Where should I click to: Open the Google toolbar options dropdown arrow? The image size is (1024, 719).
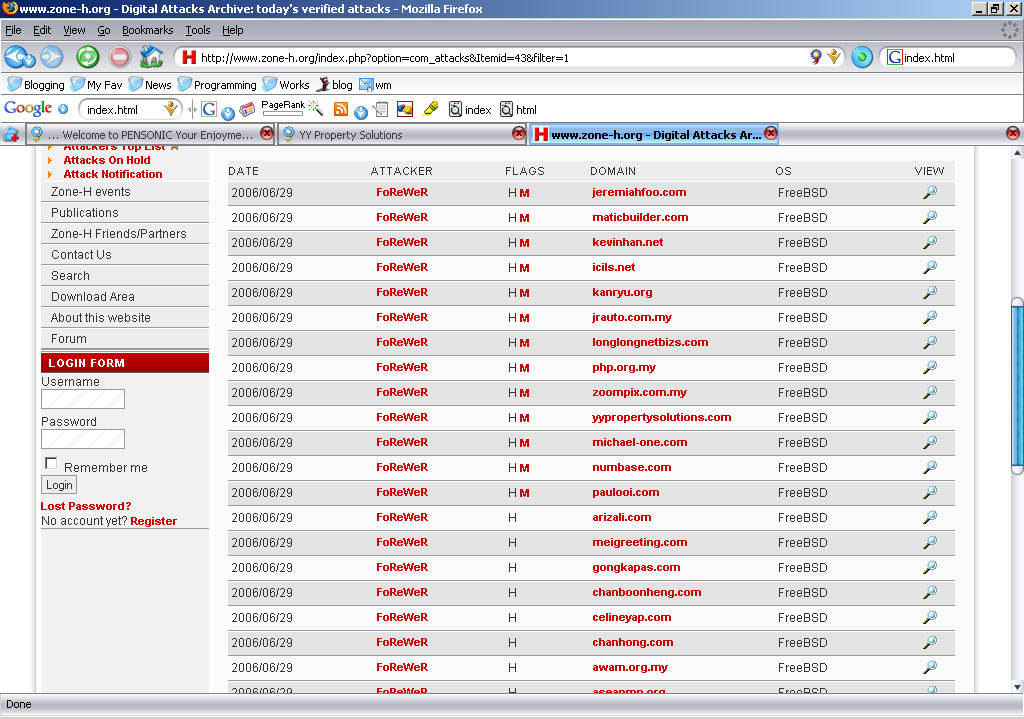click(63, 109)
